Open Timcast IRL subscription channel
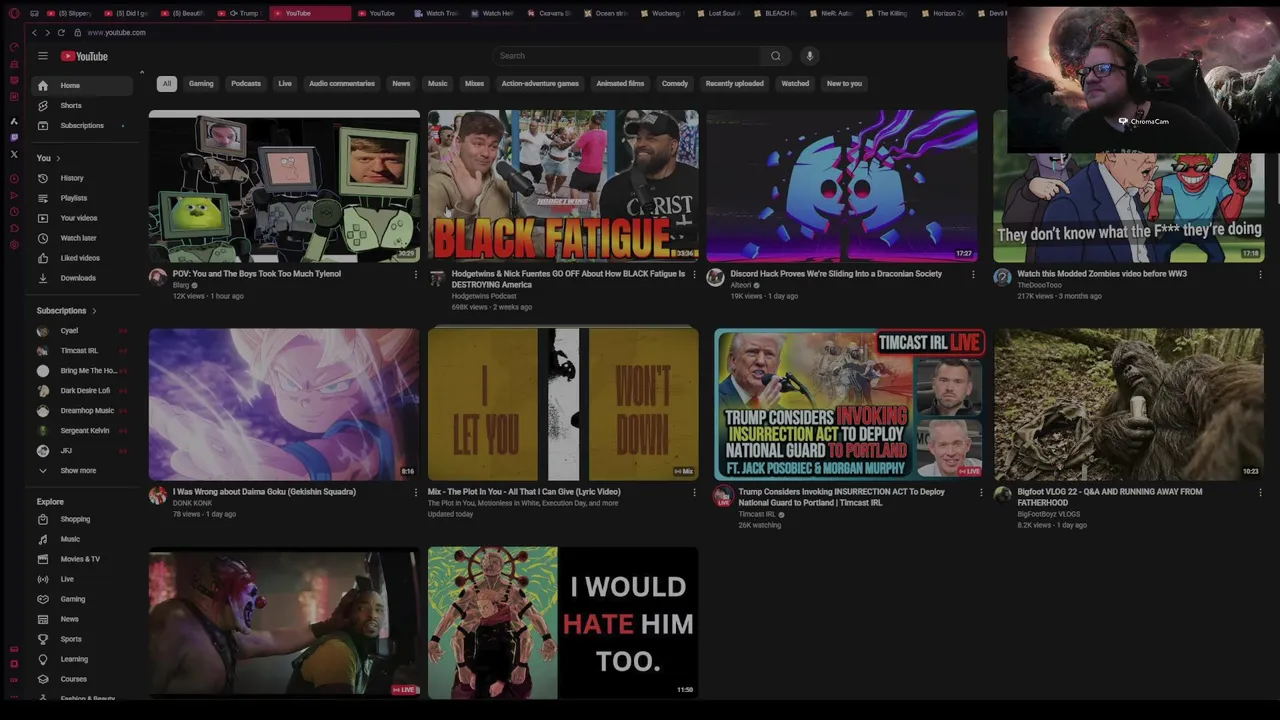 [x=80, y=351]
